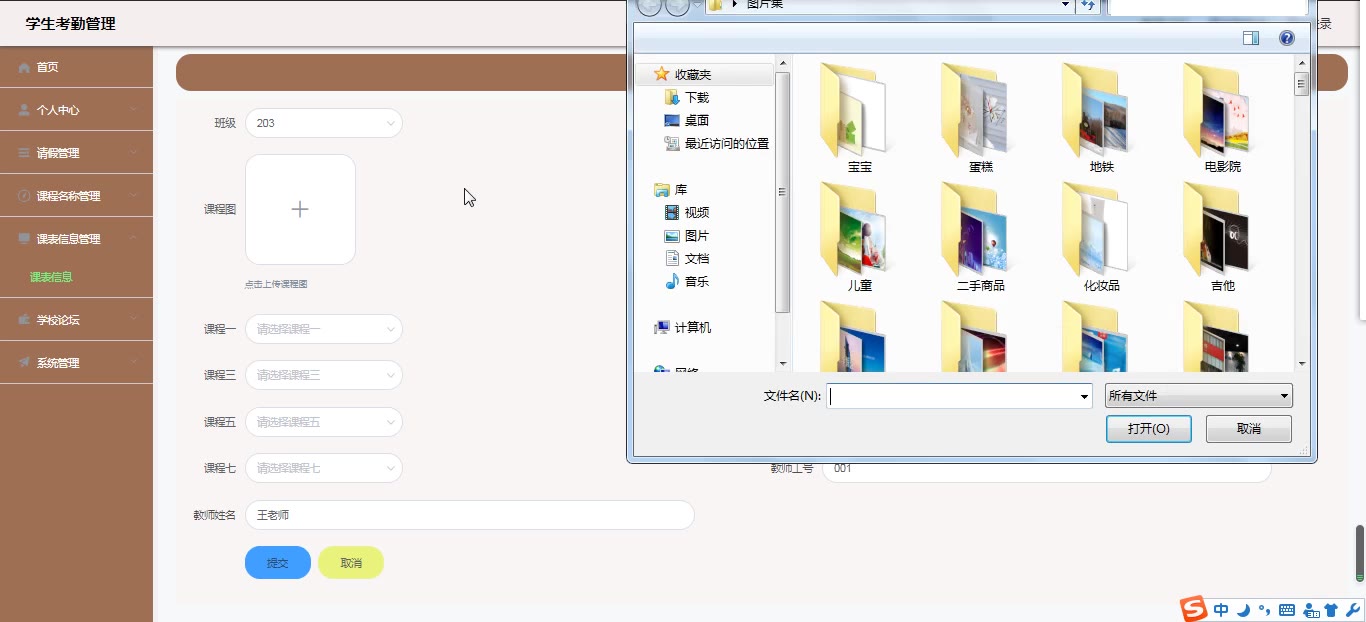Expand 请假管理 in the sidebar

[x=76, y=153]
